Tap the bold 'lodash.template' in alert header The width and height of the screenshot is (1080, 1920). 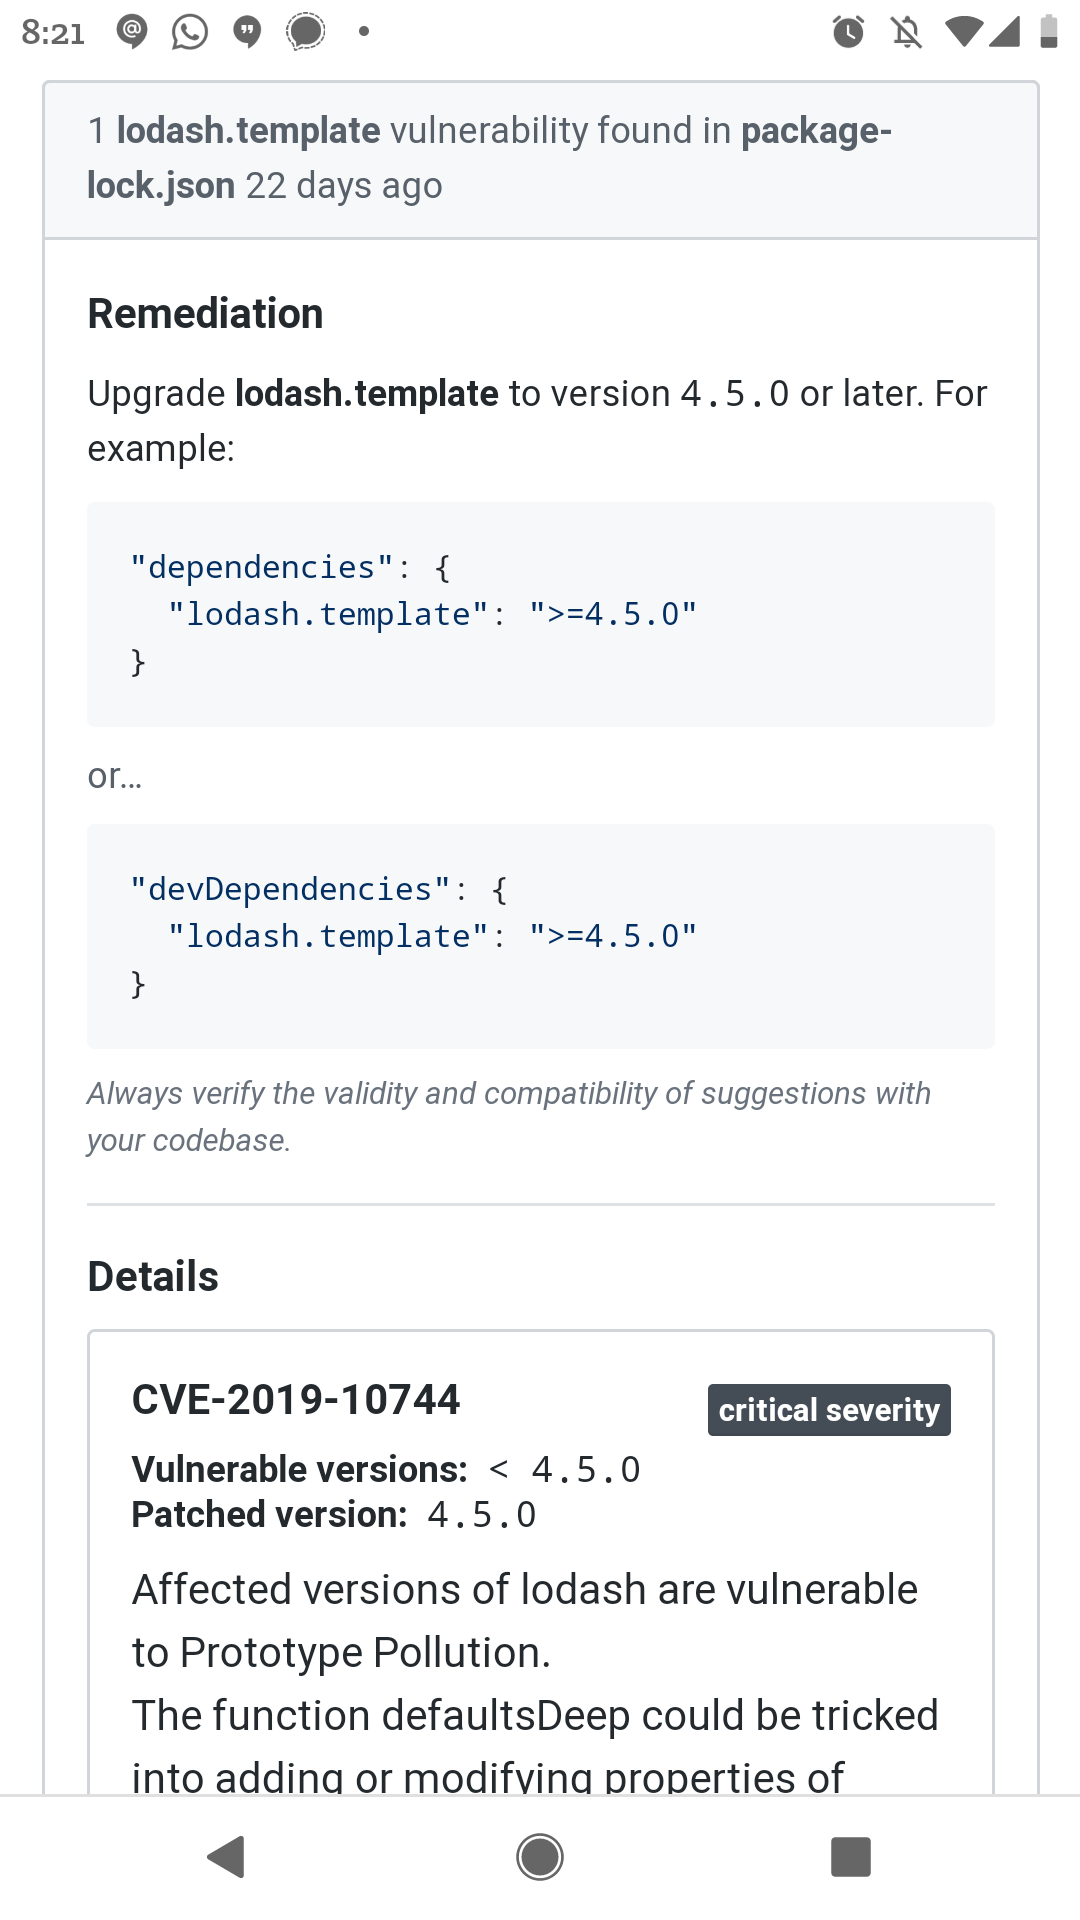[248, 131]
